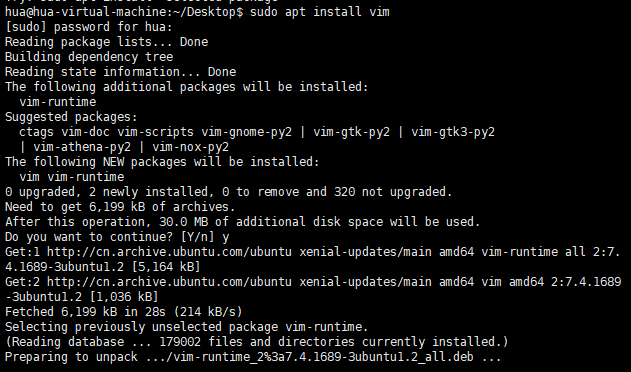Image resolution: width=631 pixels, height=372 pixels.
Task: Click the 'vim-gnome-py2' package name
Action: [x=246, y=132]
